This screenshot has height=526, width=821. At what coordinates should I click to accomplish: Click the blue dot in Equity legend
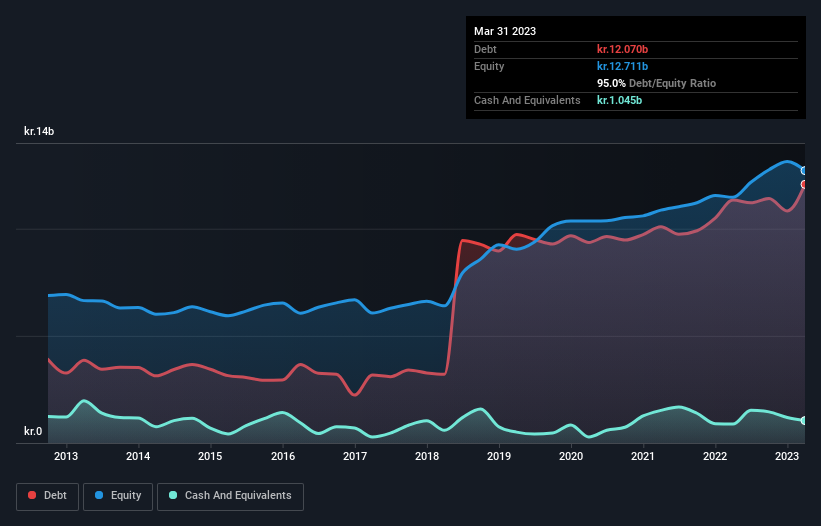point(98,495)
